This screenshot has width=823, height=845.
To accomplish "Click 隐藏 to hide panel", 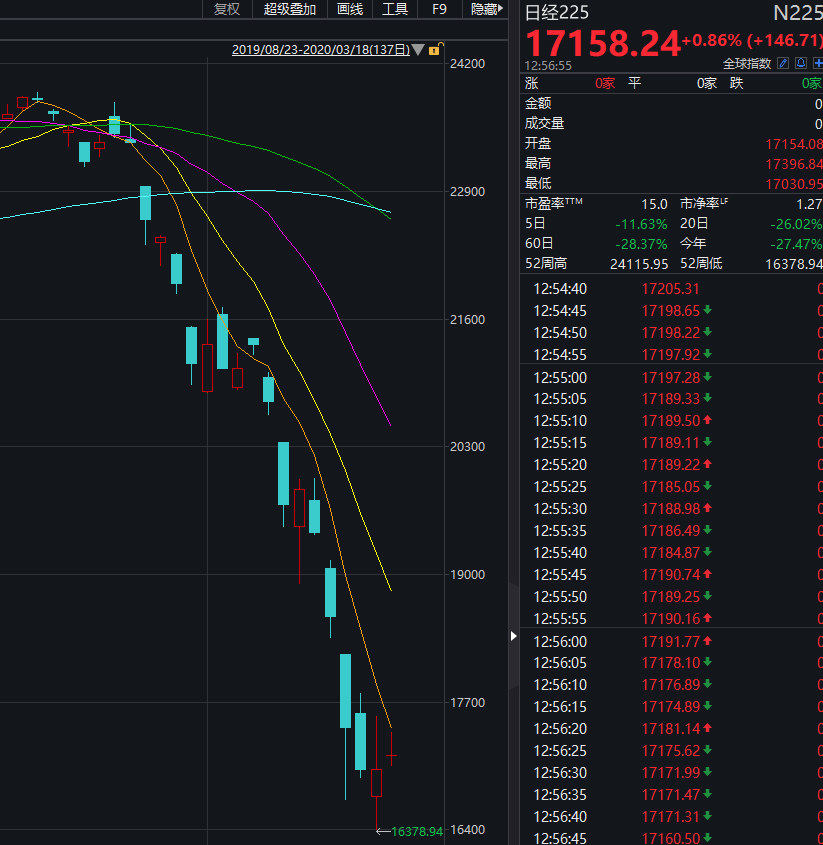I will point(486,9).
